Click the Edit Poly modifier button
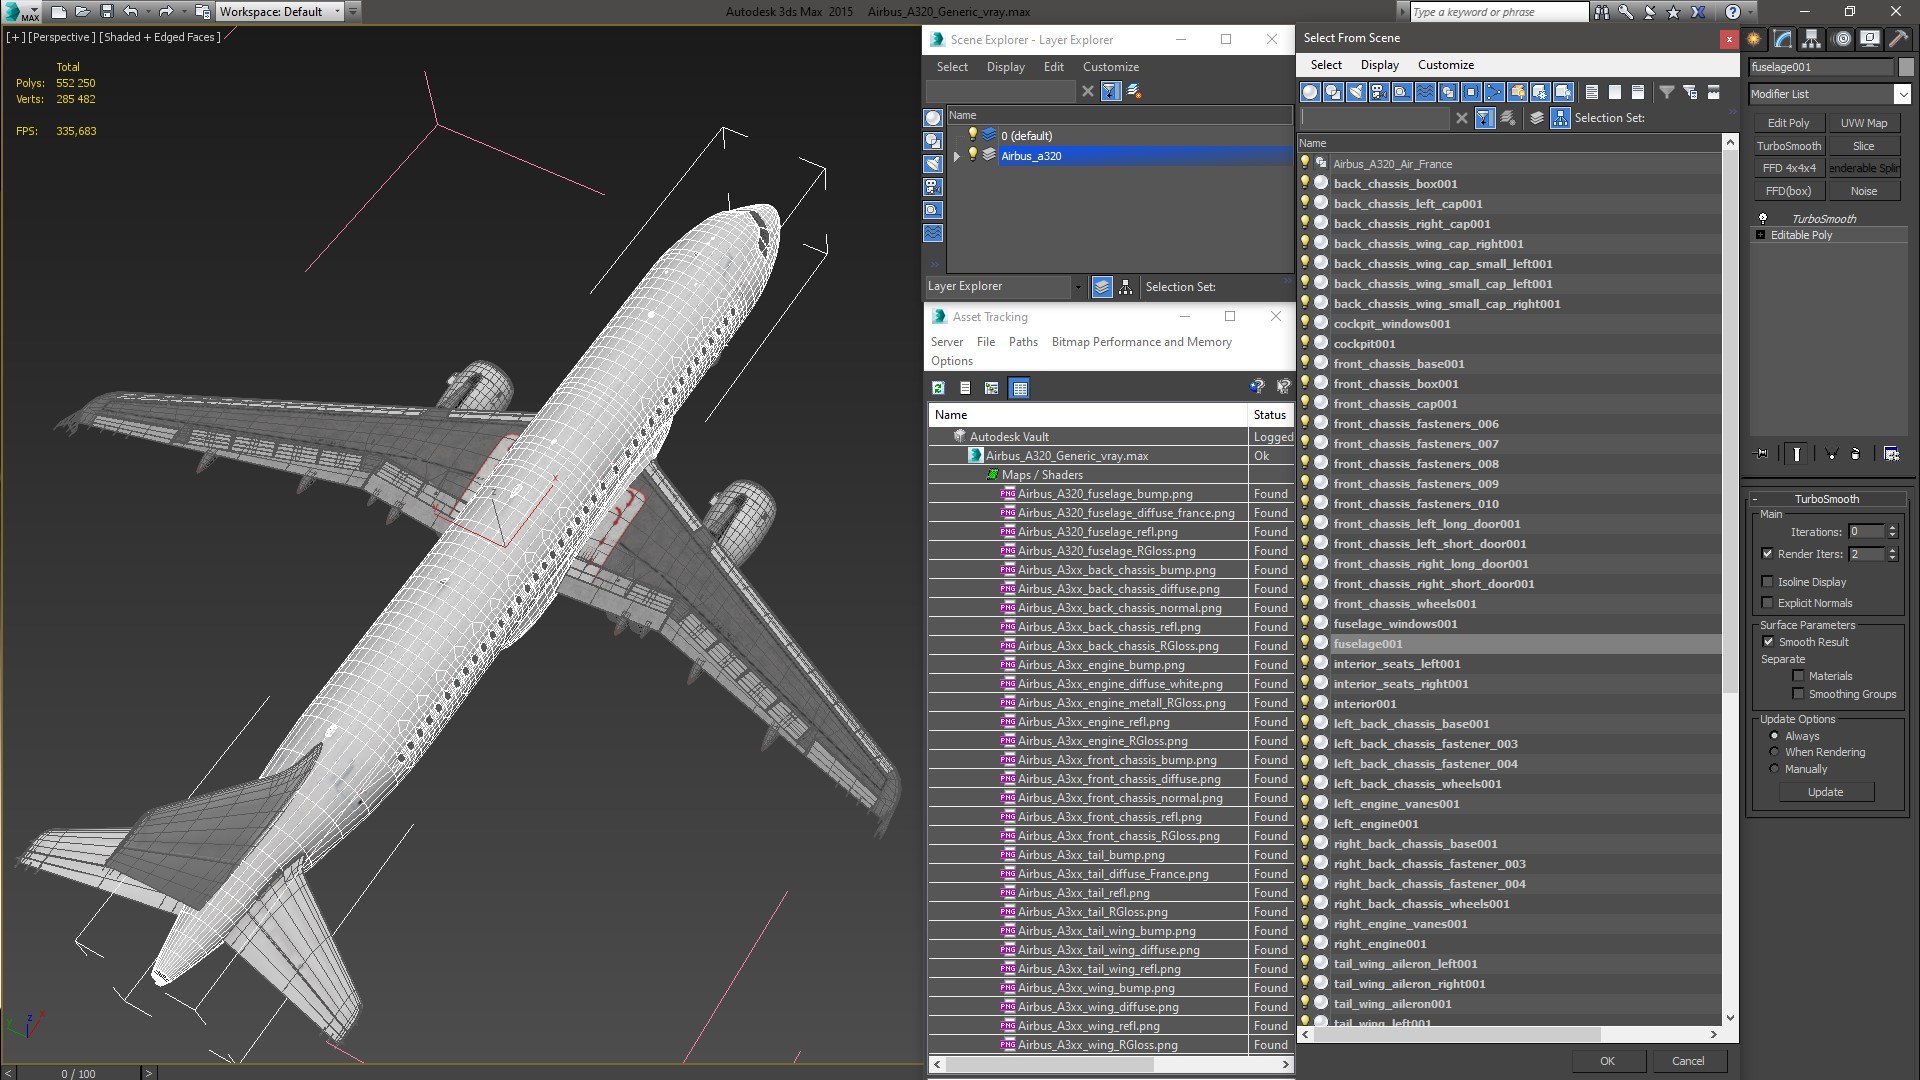 [x=1789, y=123]
